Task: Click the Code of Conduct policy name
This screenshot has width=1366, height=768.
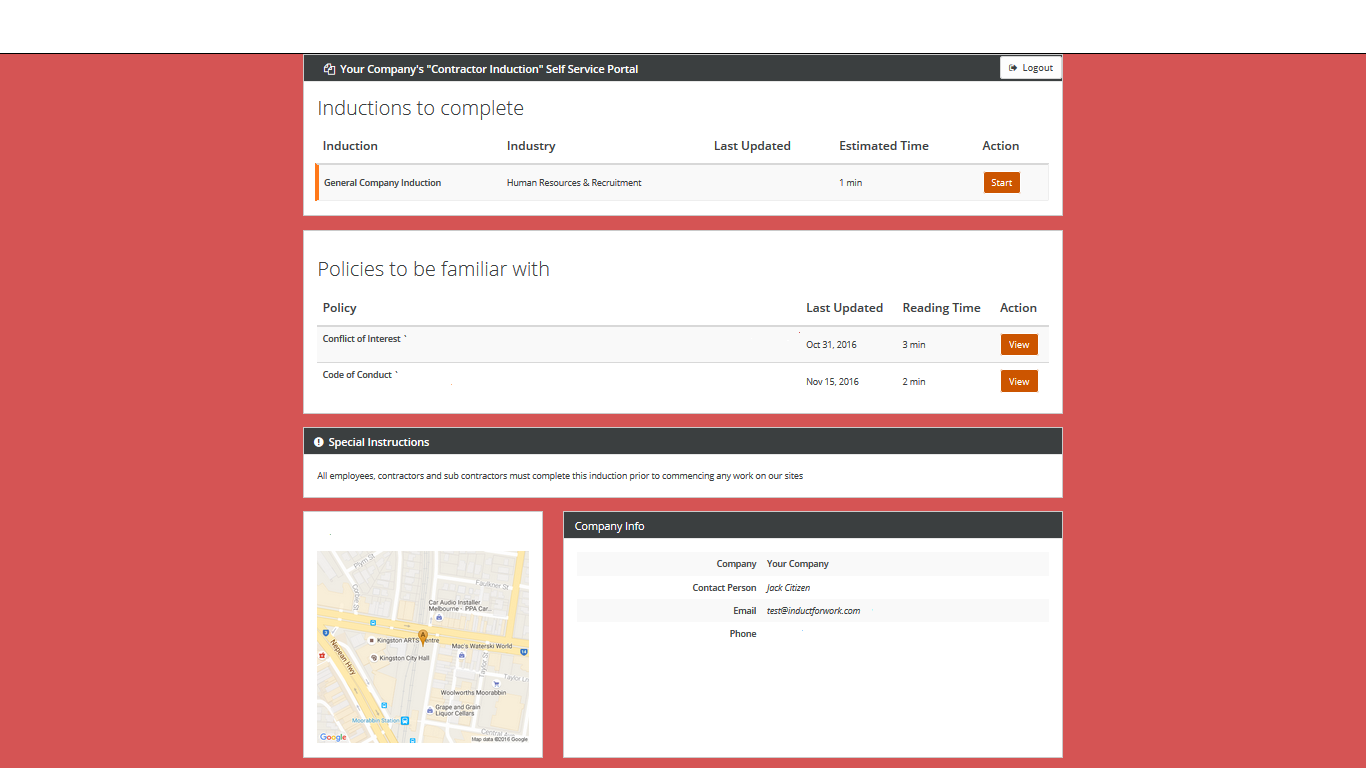Action: click(357, 375)
